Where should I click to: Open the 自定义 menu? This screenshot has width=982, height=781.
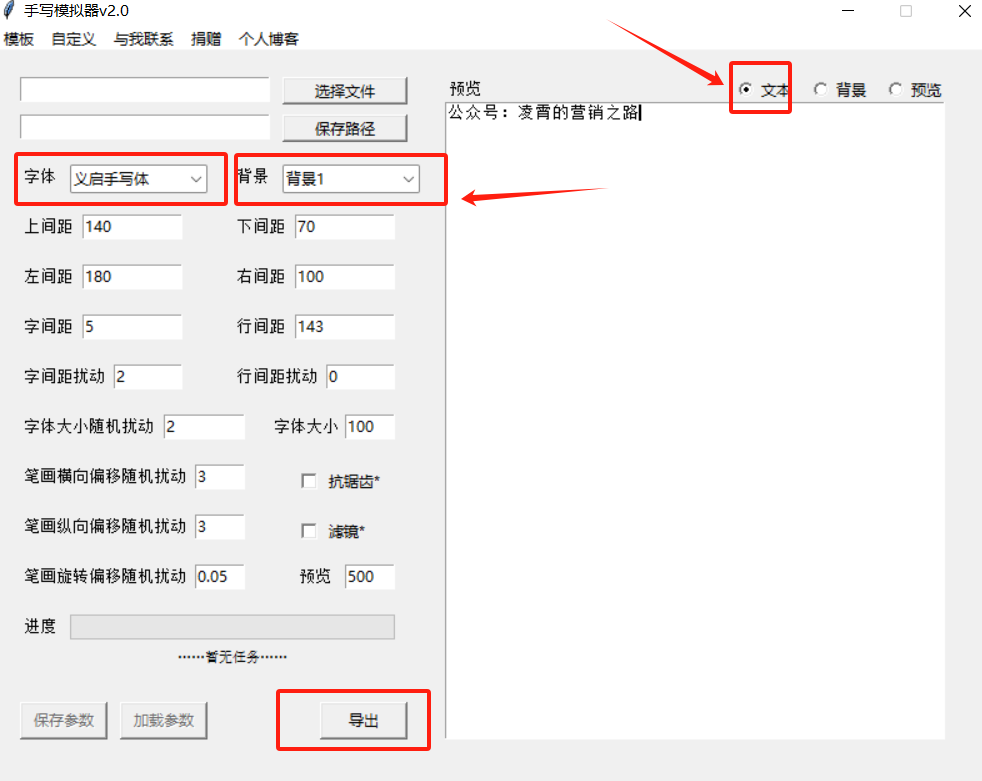point(73,40)
